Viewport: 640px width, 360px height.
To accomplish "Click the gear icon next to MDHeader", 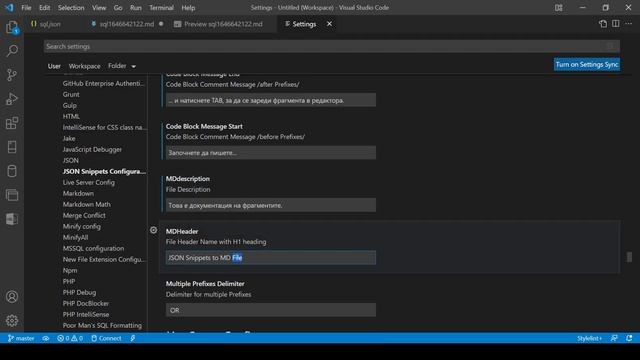I will (153, 230).
